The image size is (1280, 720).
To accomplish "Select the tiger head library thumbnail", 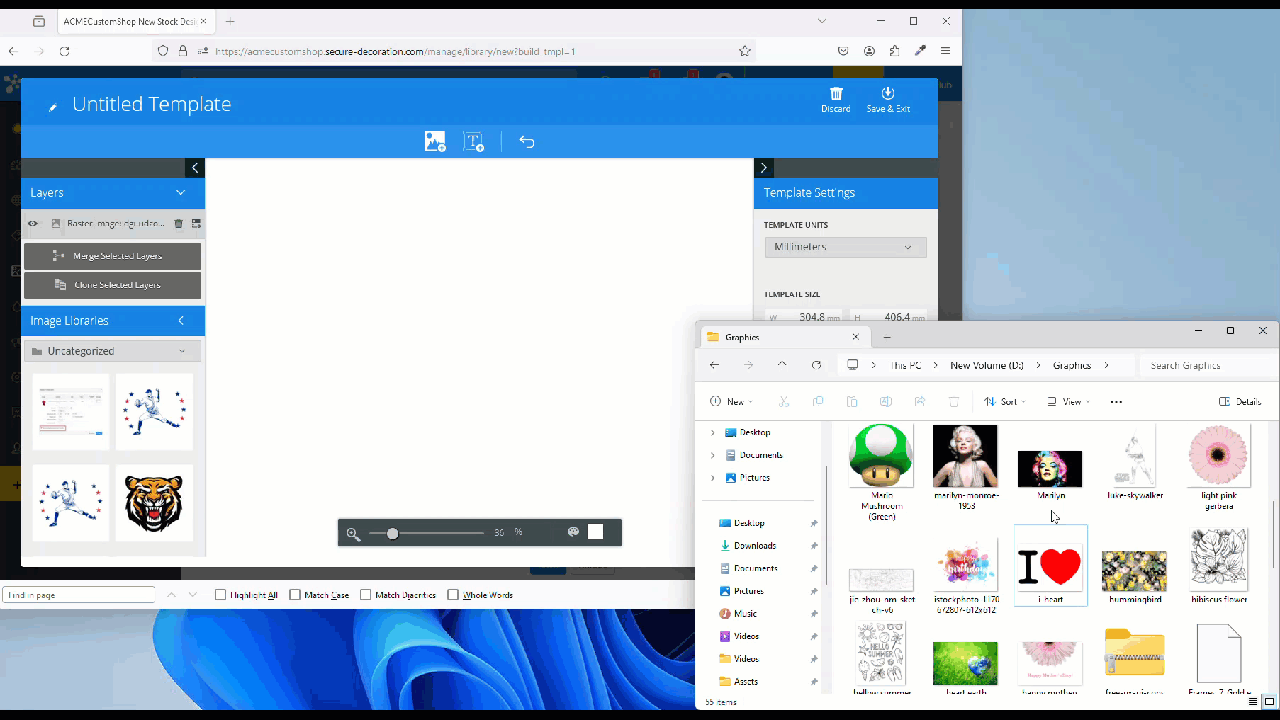I will pos(154,503).
